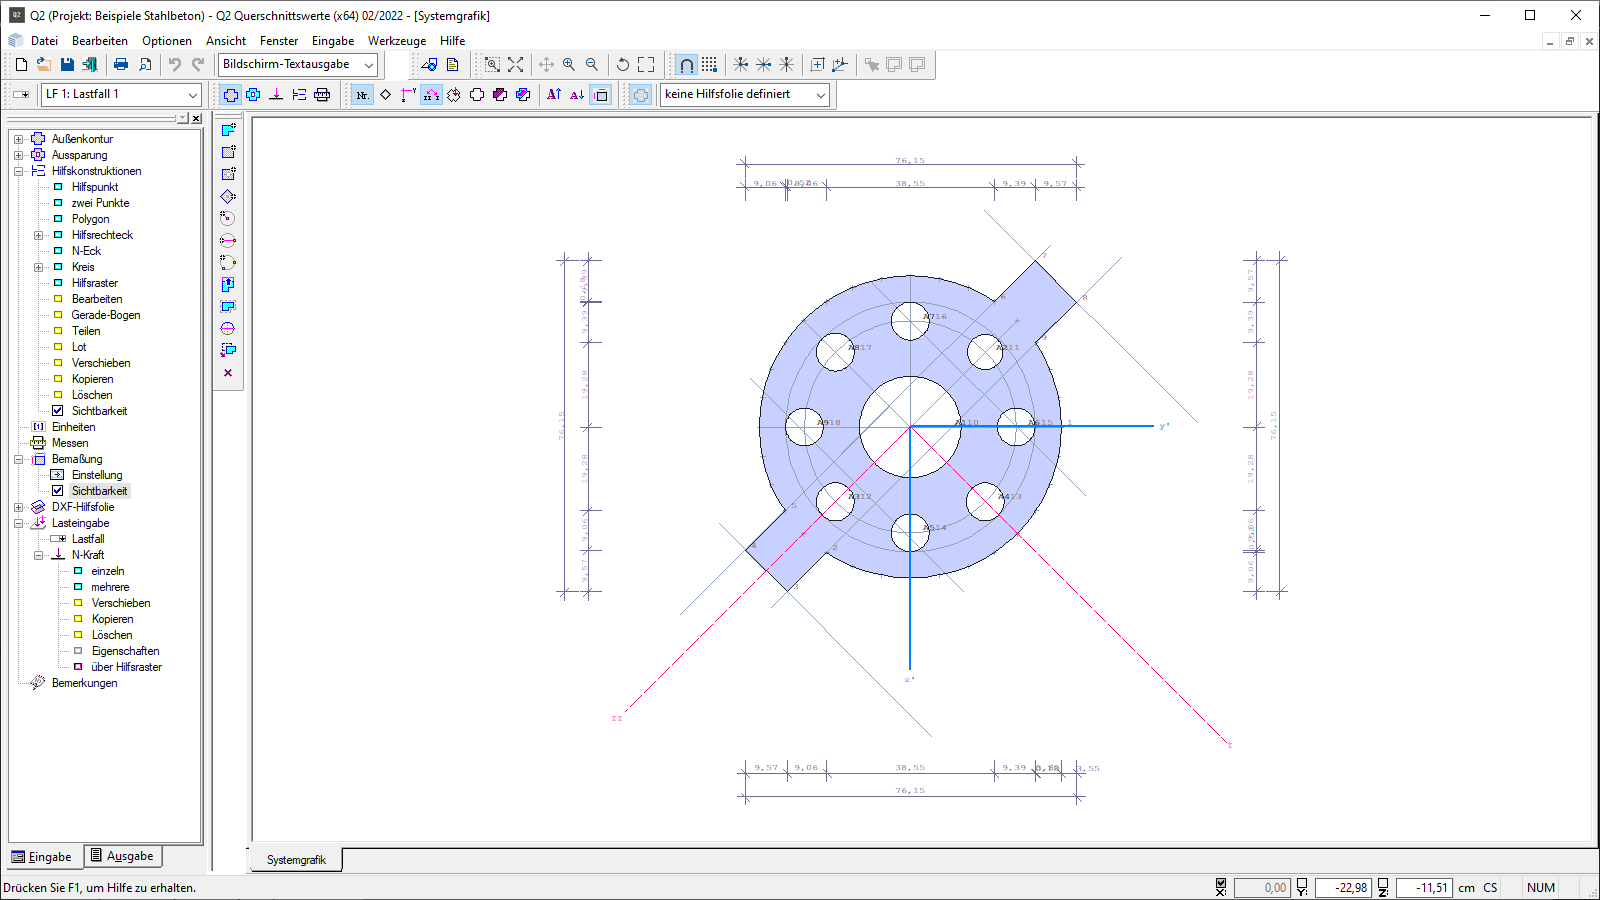Image resolution: width=1600 pixels, height=900 pixels.
Task: Expand the DXF-Hilfsfolie tree node
Action: pyautogui.click(x=18, y=507)
